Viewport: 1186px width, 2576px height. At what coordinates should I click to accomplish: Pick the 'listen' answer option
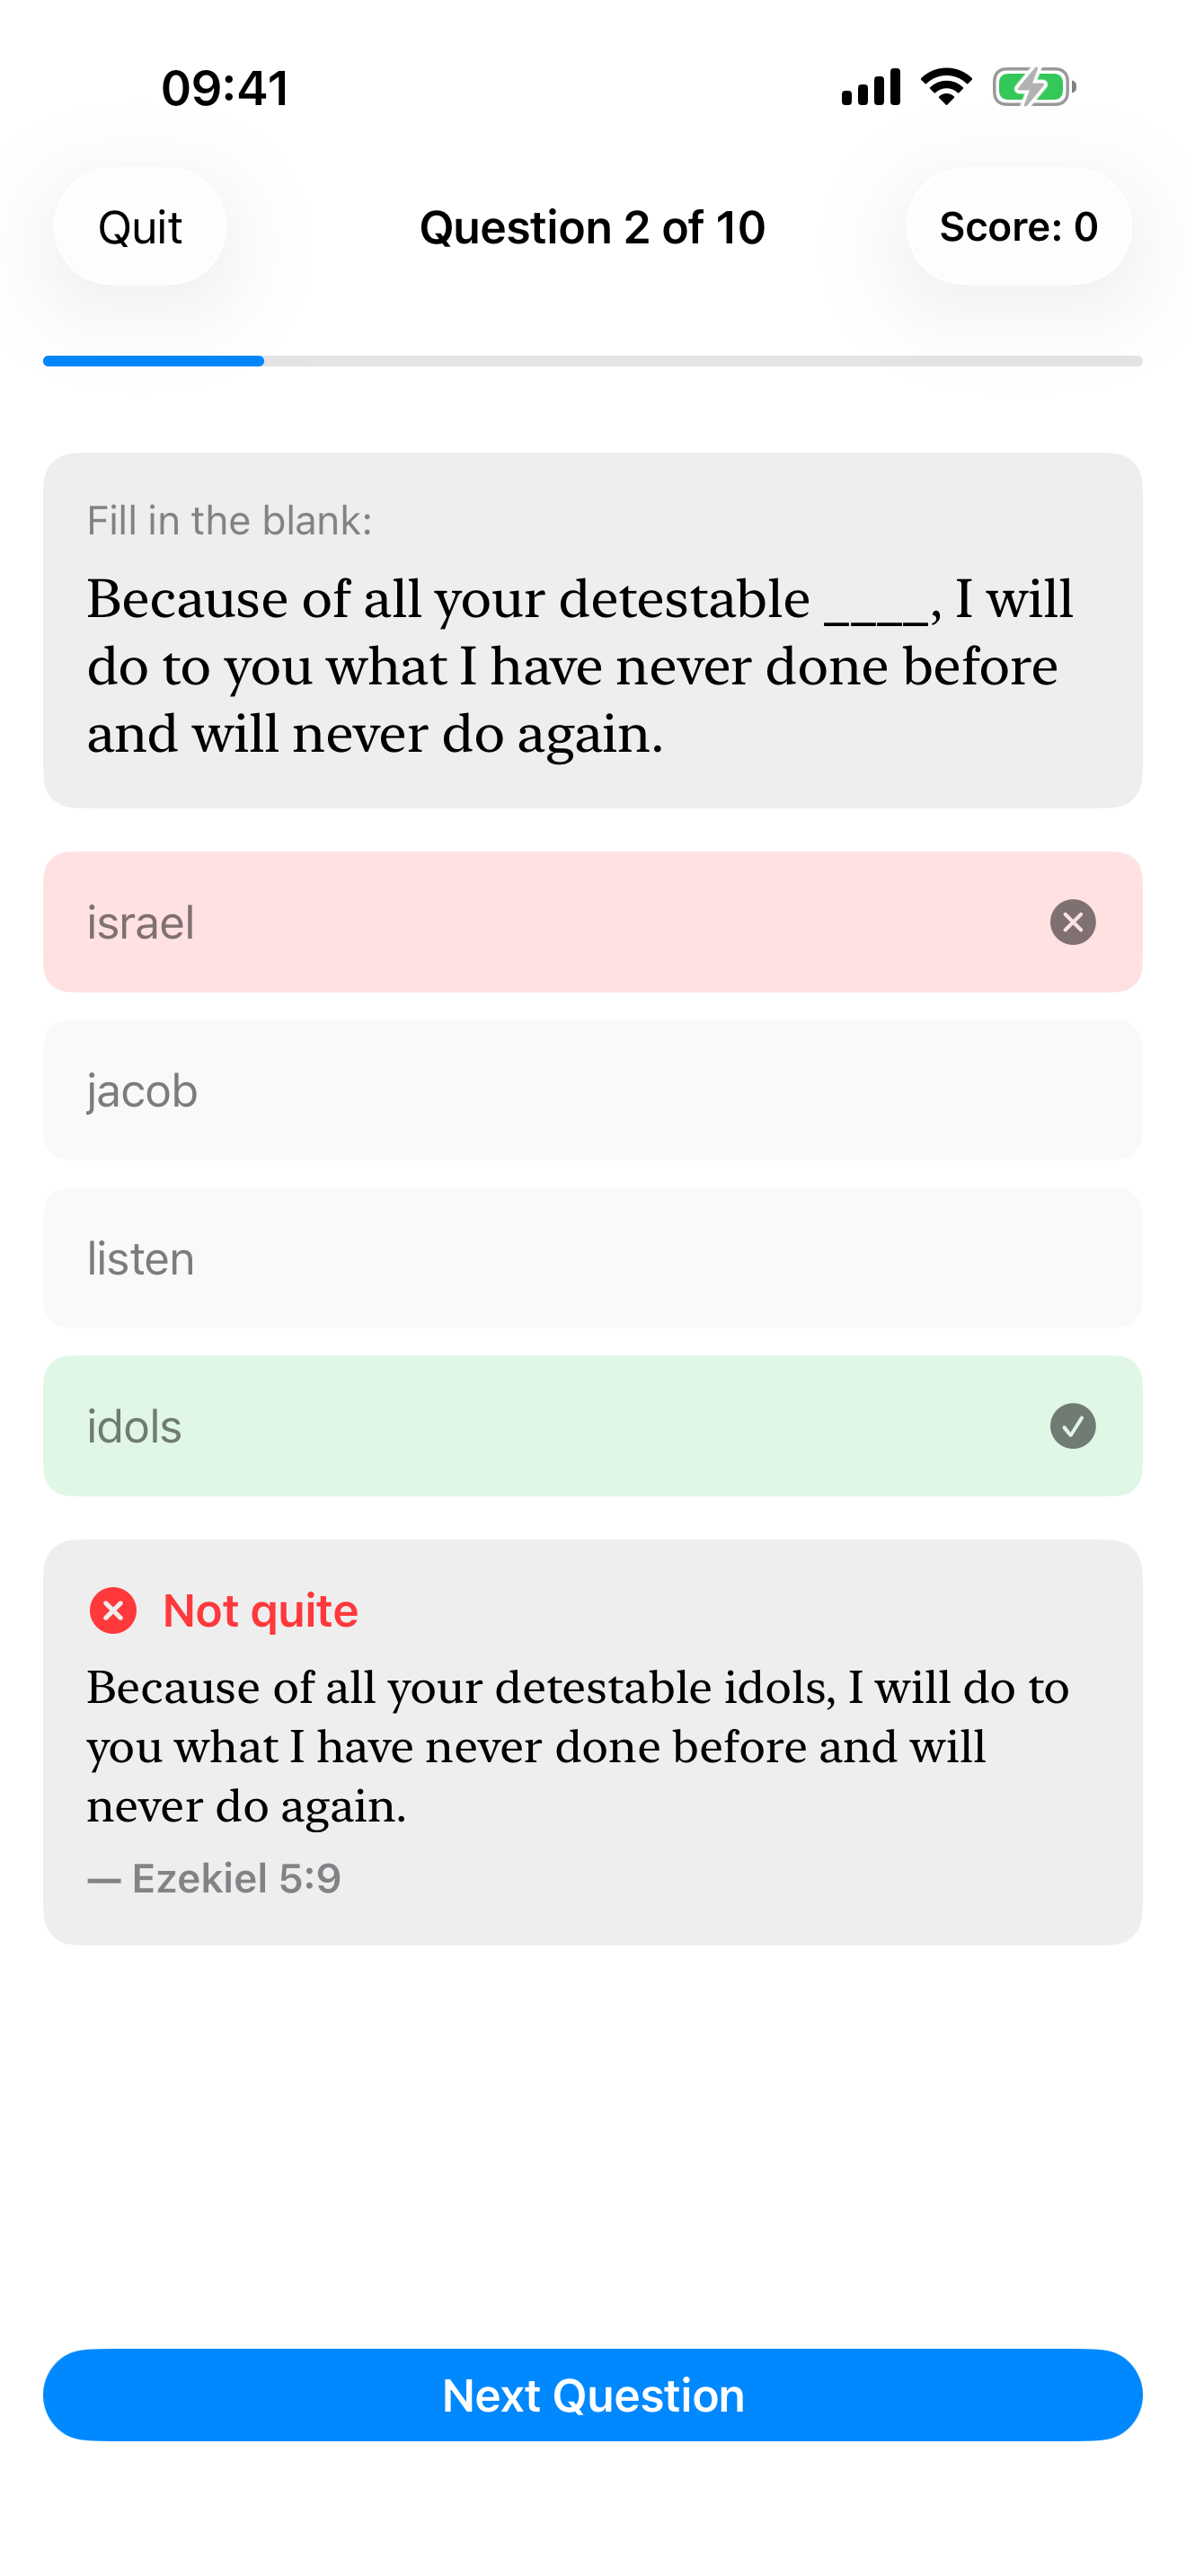pyautogui.click(x=593, y=1258)
